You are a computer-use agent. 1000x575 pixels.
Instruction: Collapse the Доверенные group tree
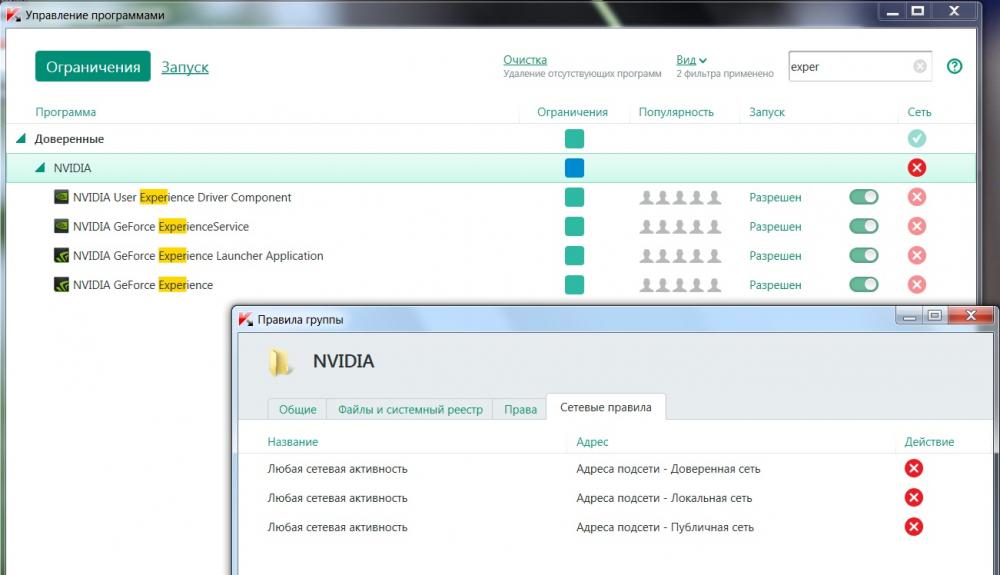coord(21,139)
